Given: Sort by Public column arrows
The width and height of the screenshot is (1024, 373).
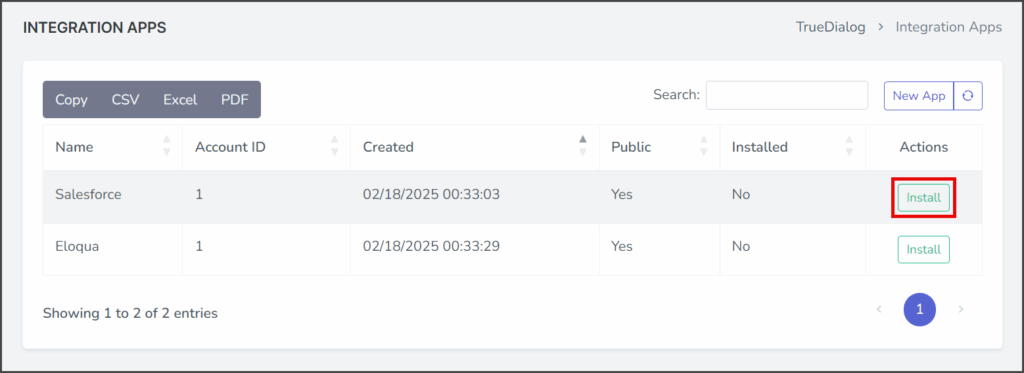Looking at the screenshot, I should click(x=703, y=146).
